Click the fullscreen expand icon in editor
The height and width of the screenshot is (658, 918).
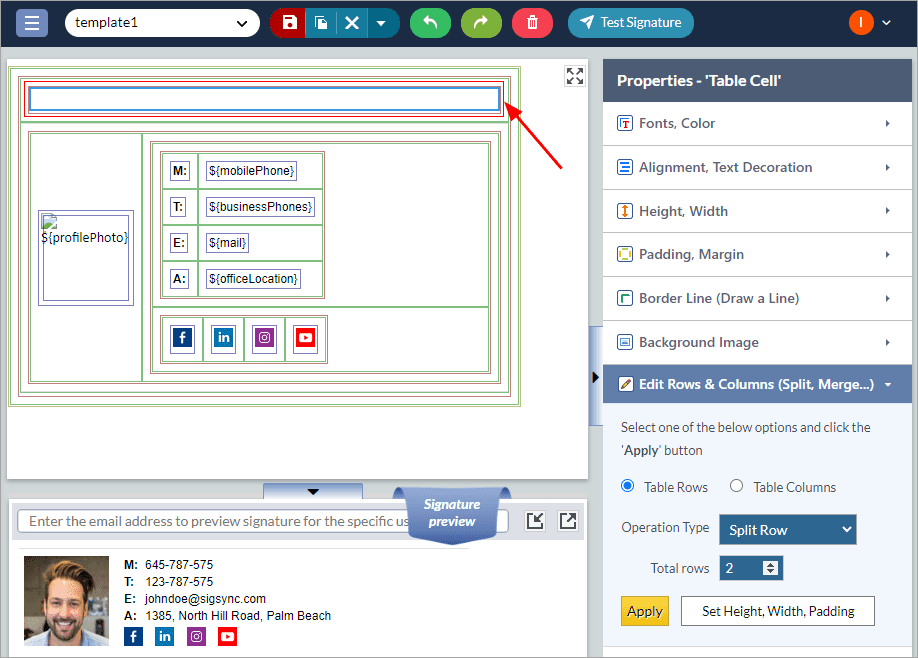[x=574, y=76]
